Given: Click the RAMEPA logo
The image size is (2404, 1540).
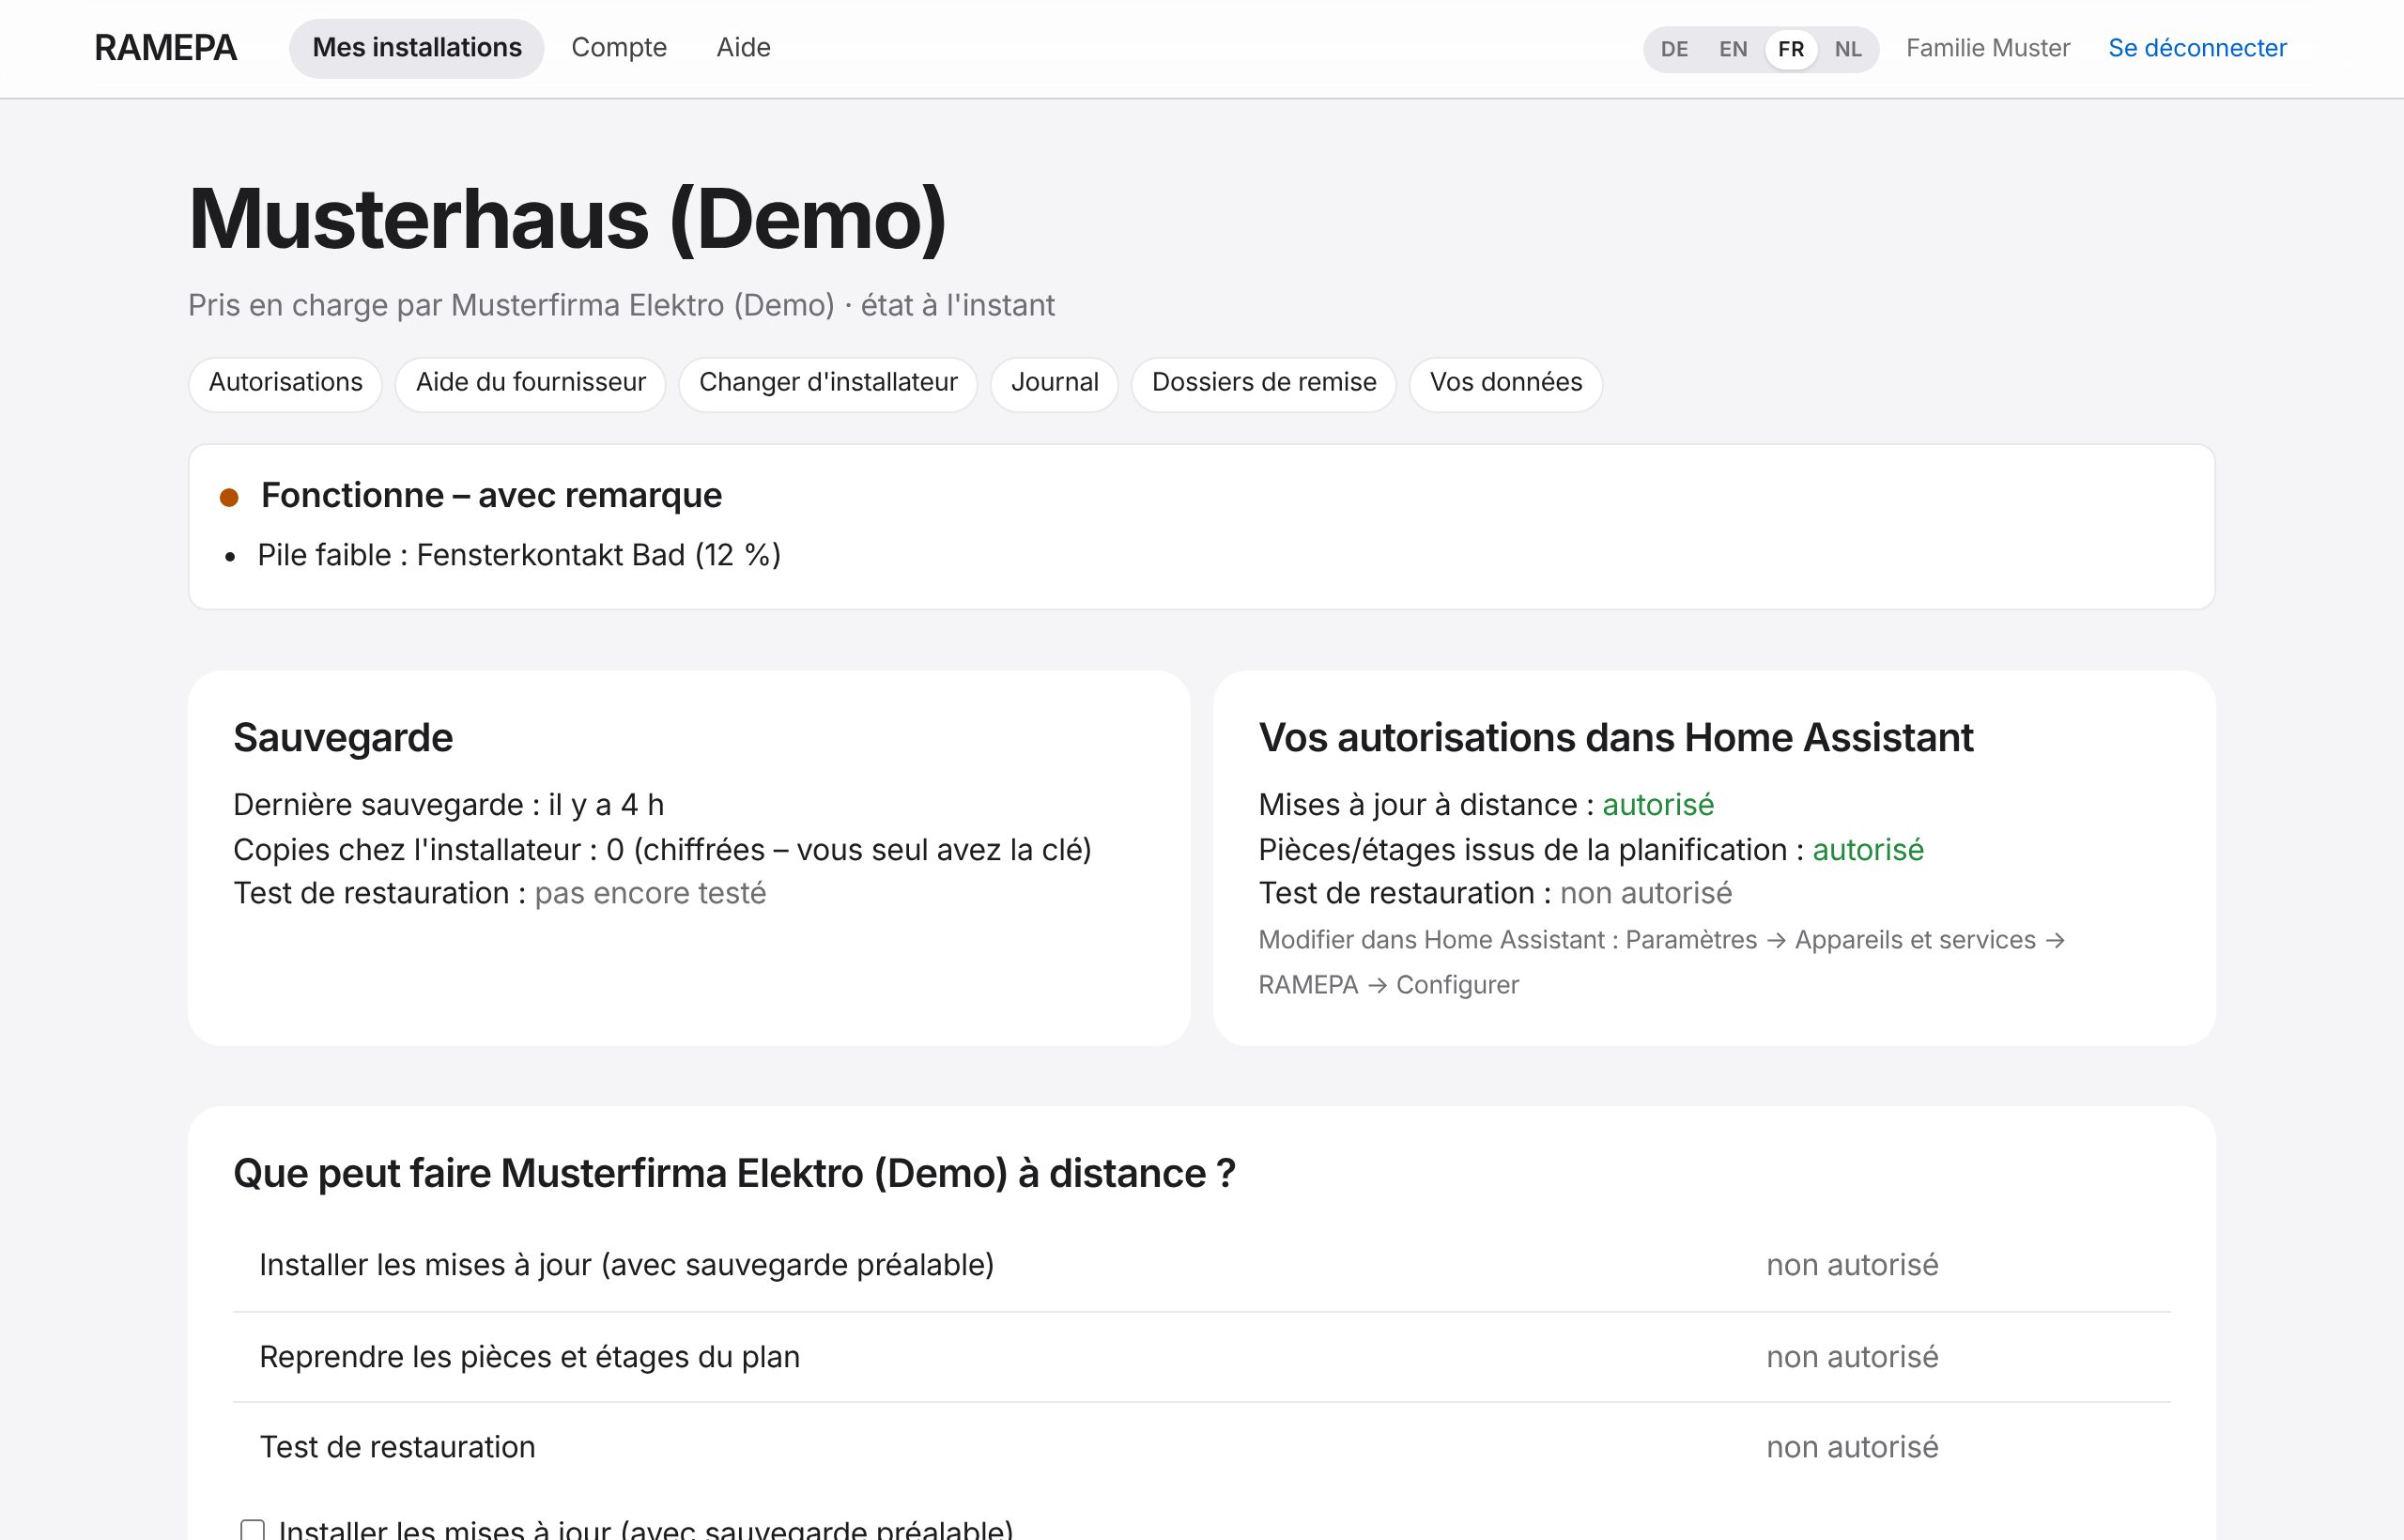Looking at the screenshot, I should click(165, 48).
